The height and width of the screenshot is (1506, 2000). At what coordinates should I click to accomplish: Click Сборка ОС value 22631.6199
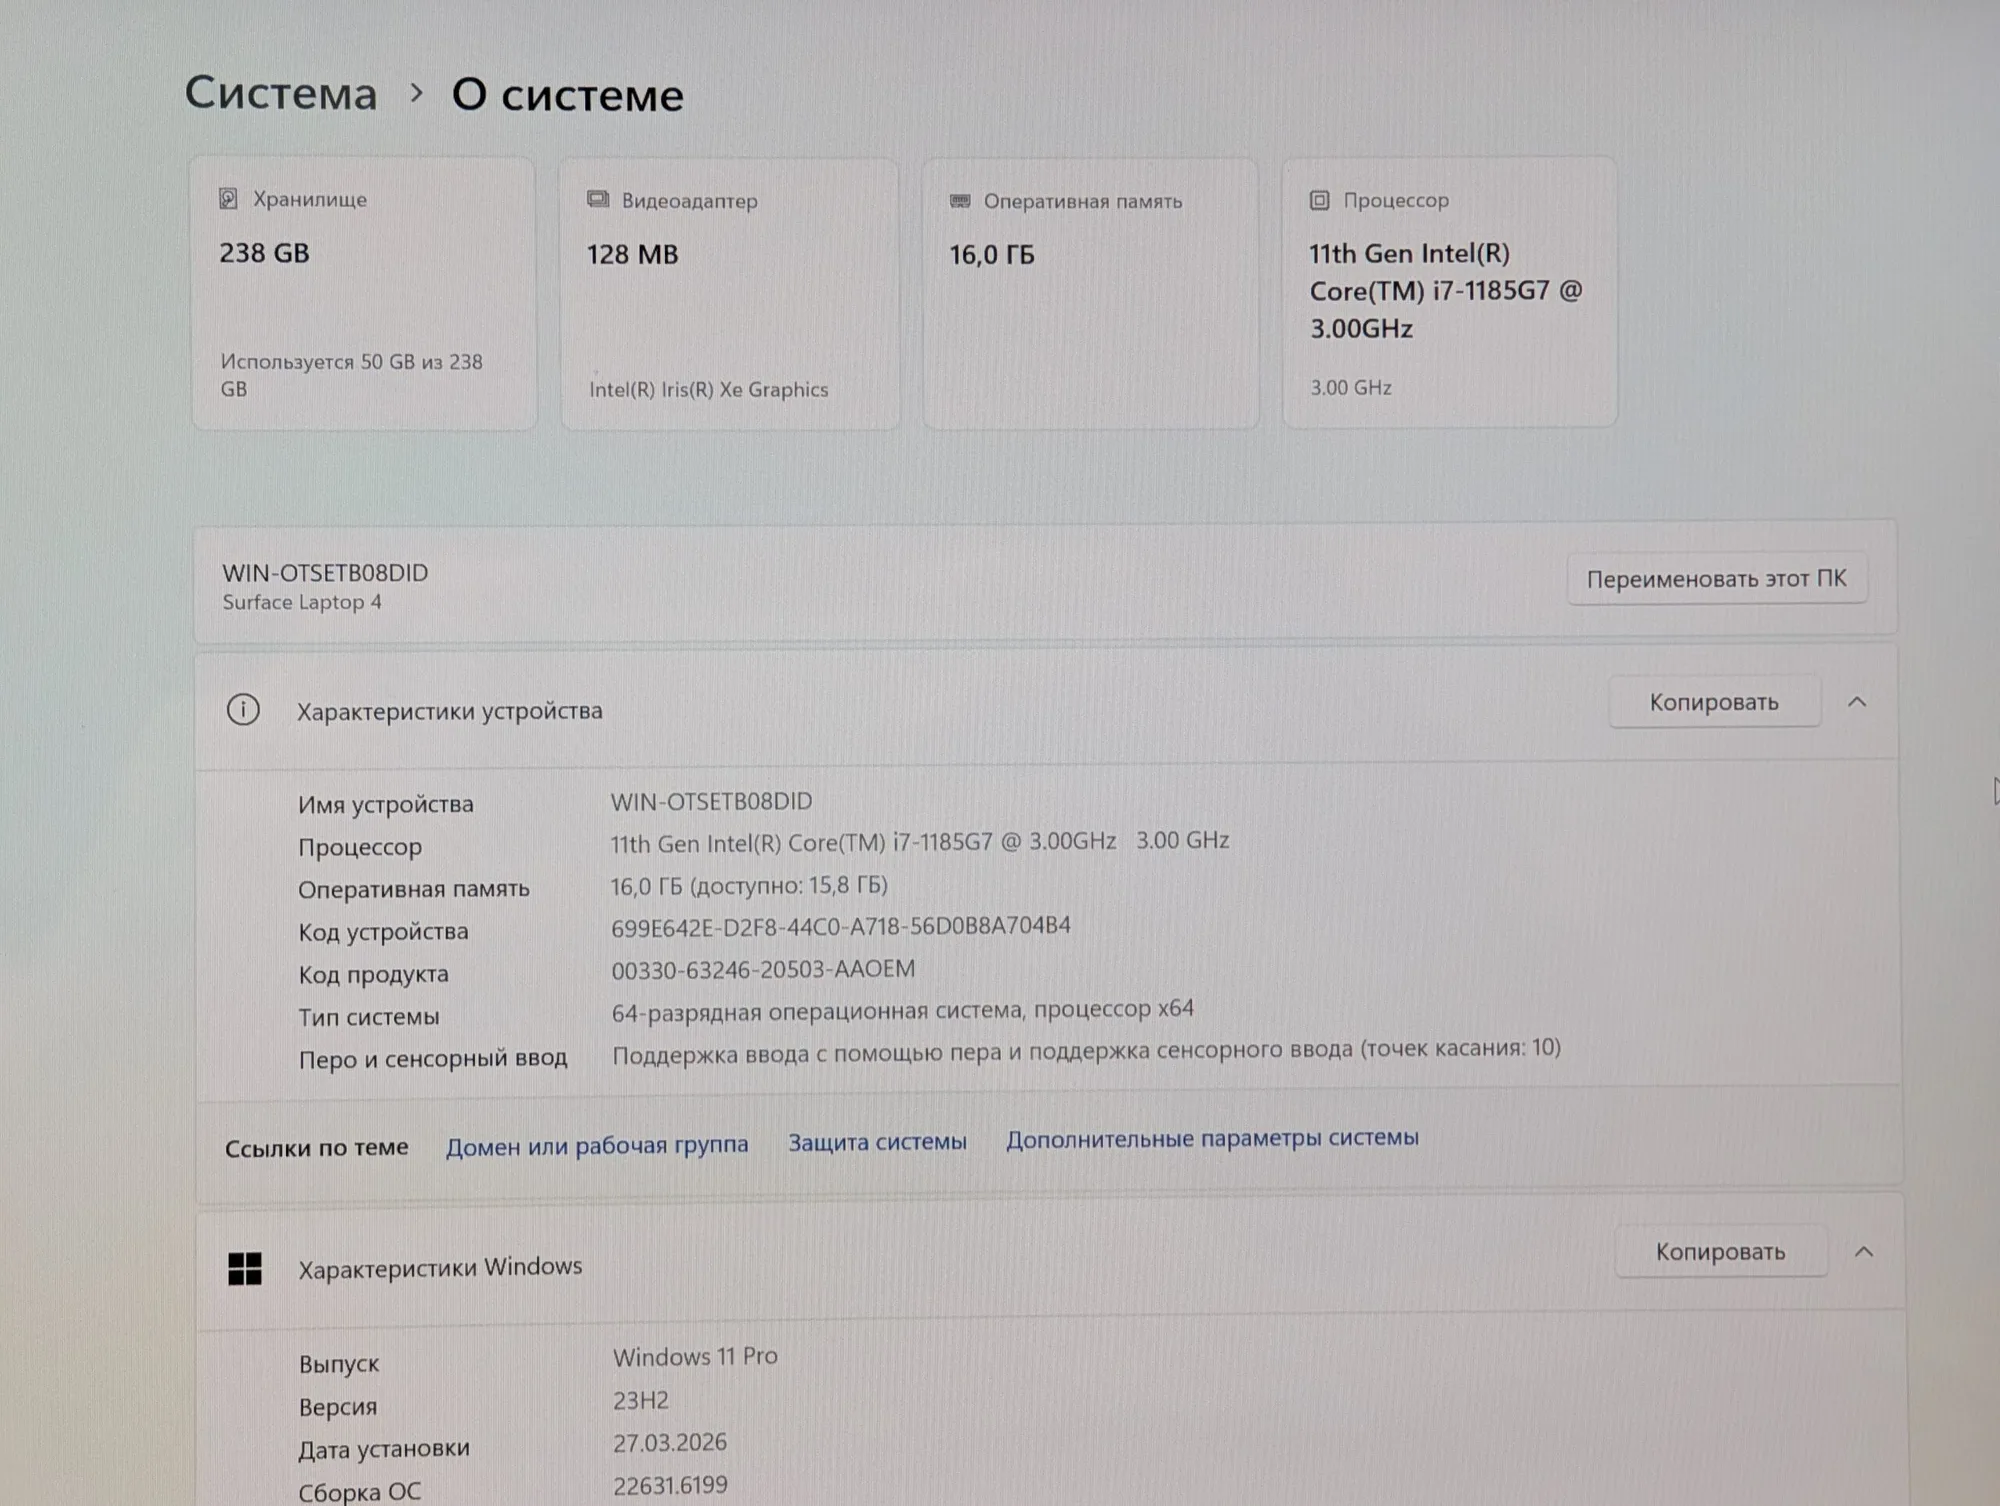point(670,1485)
